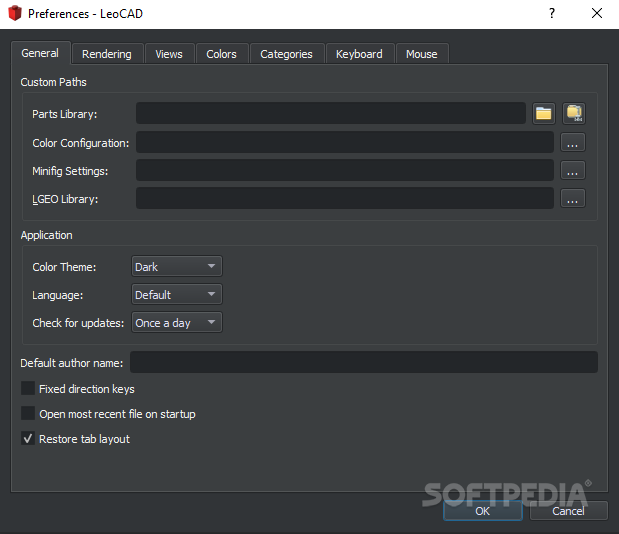
Task: Switch to the Views tab
Action: click(x=169, y=54)
